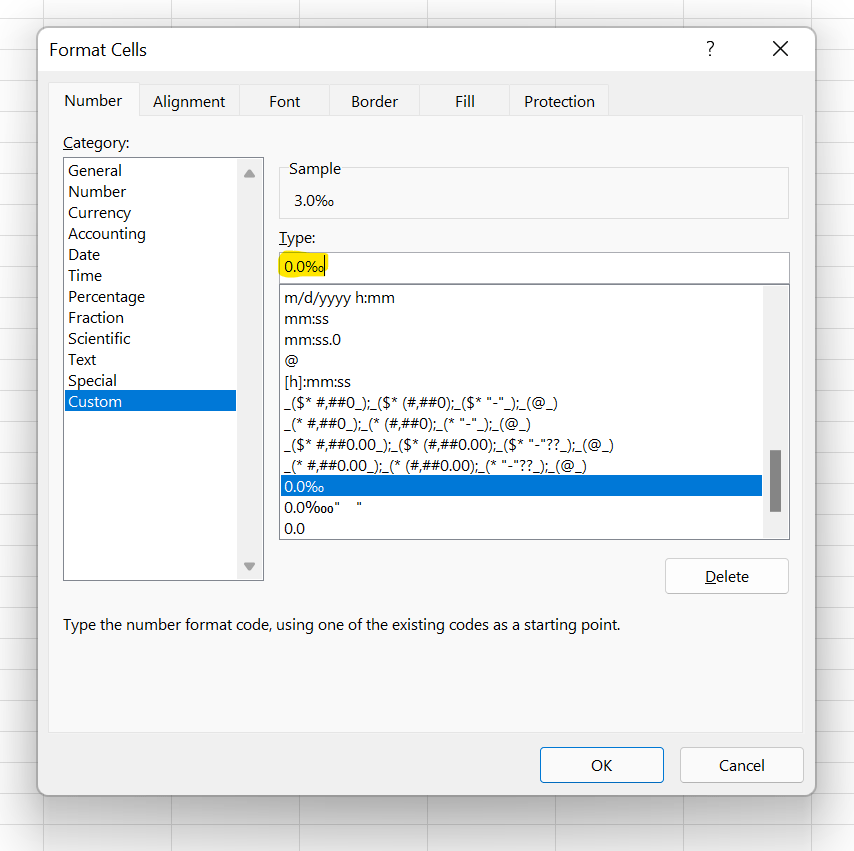Choose the Fraction category
Screen dimensions: 854x851
[96, 317]
